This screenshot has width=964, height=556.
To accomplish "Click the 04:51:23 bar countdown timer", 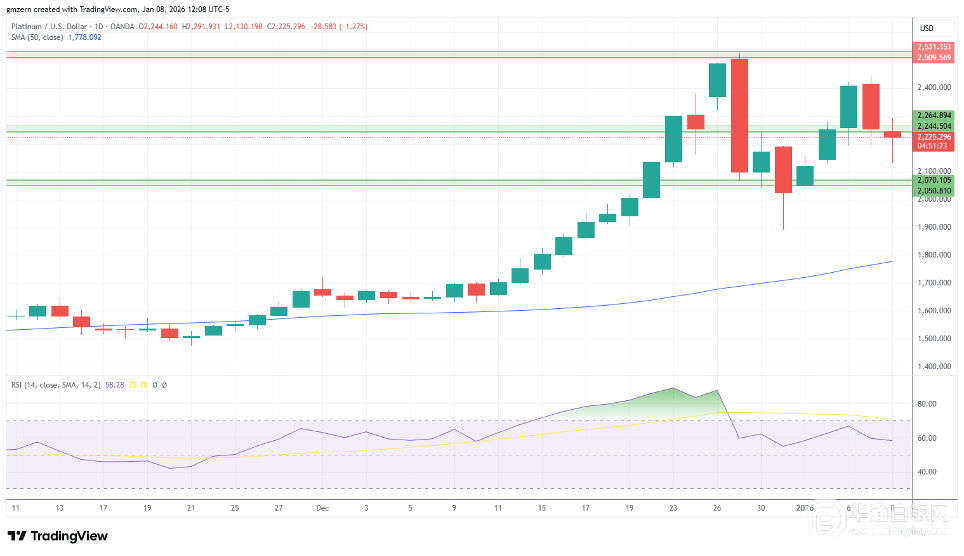I will tap(934, 145).
